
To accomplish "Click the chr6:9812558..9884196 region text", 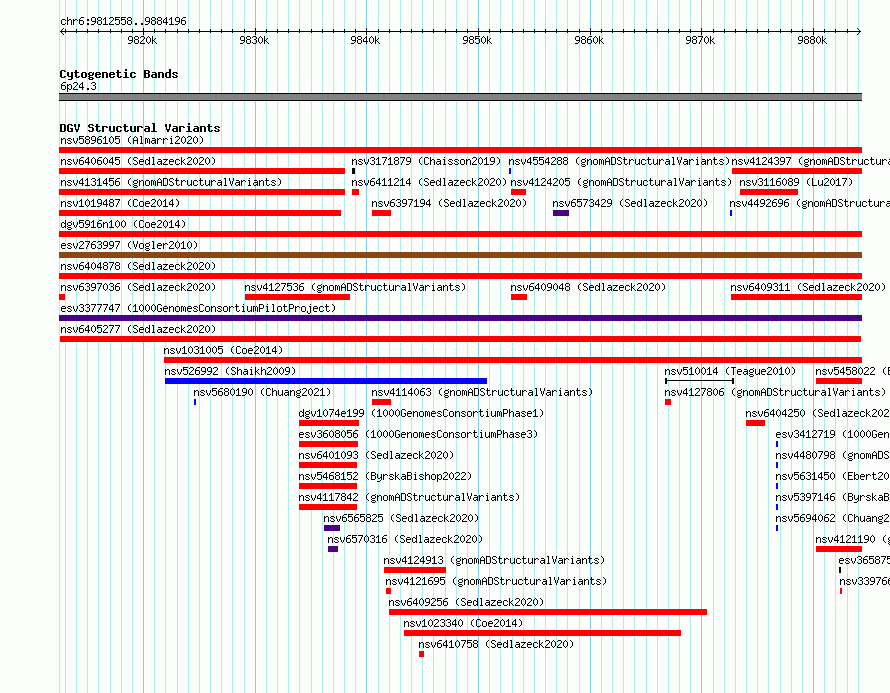I will [x=123, y=21].
